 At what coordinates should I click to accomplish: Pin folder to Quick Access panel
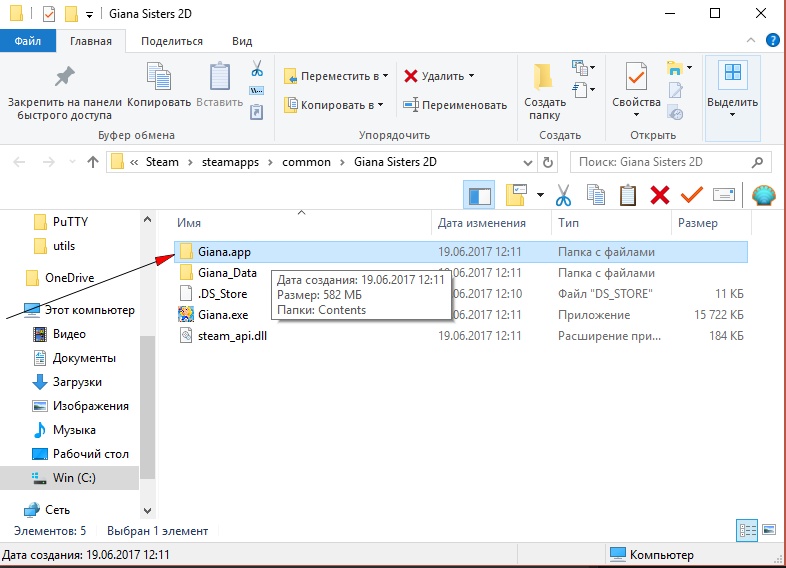click(x=64, y=92)
